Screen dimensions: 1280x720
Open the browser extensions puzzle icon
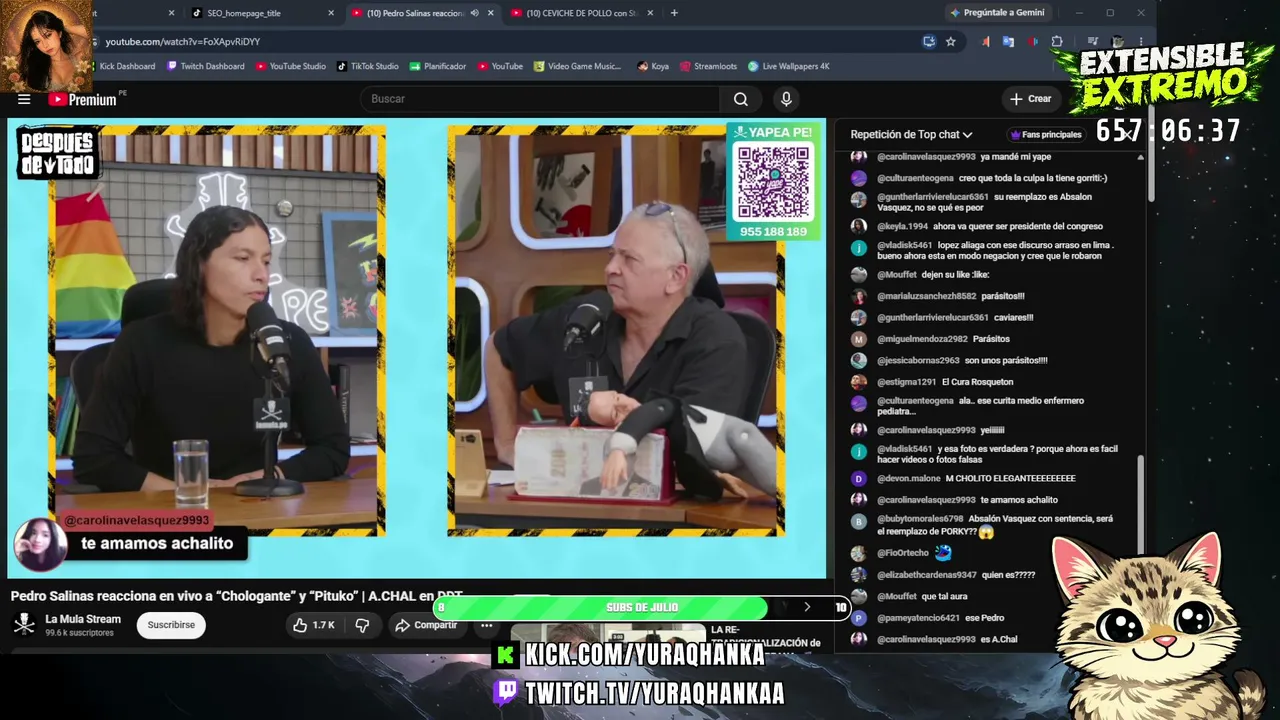[1057, 42]
